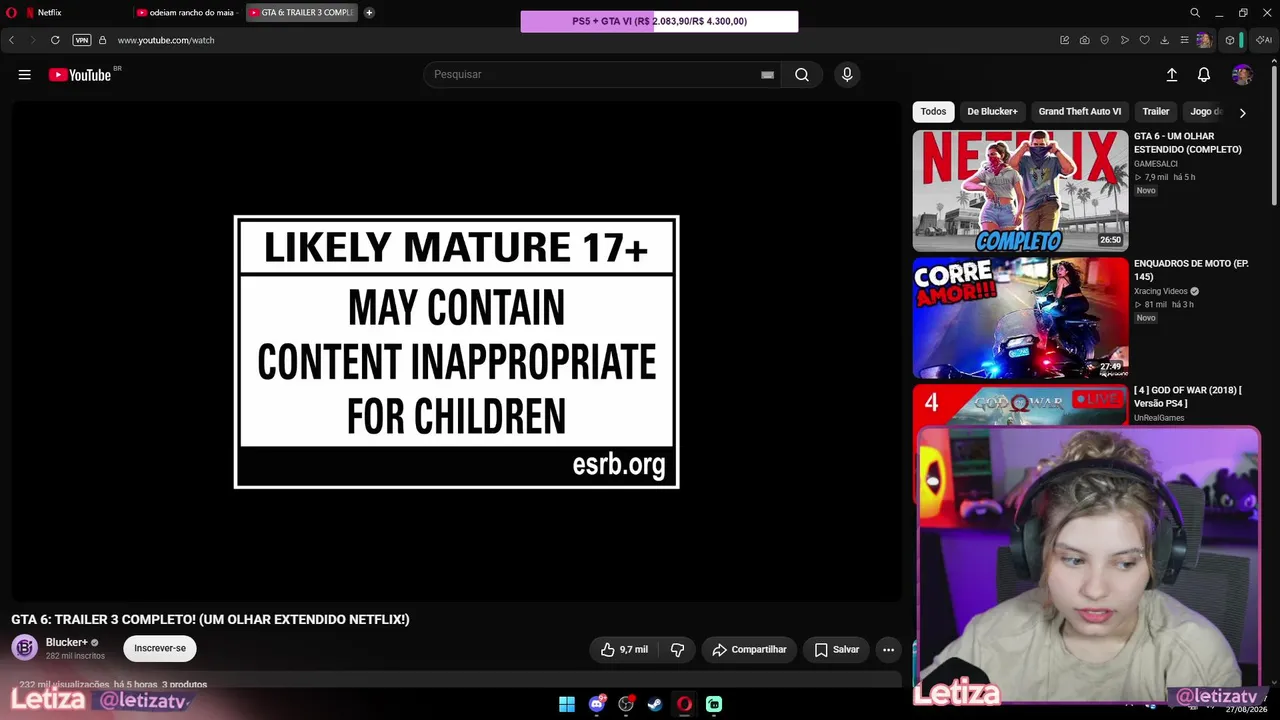Screen dimensions: 1280x720
Task: Click the God of War live thumbnail
Action: 1020,406
